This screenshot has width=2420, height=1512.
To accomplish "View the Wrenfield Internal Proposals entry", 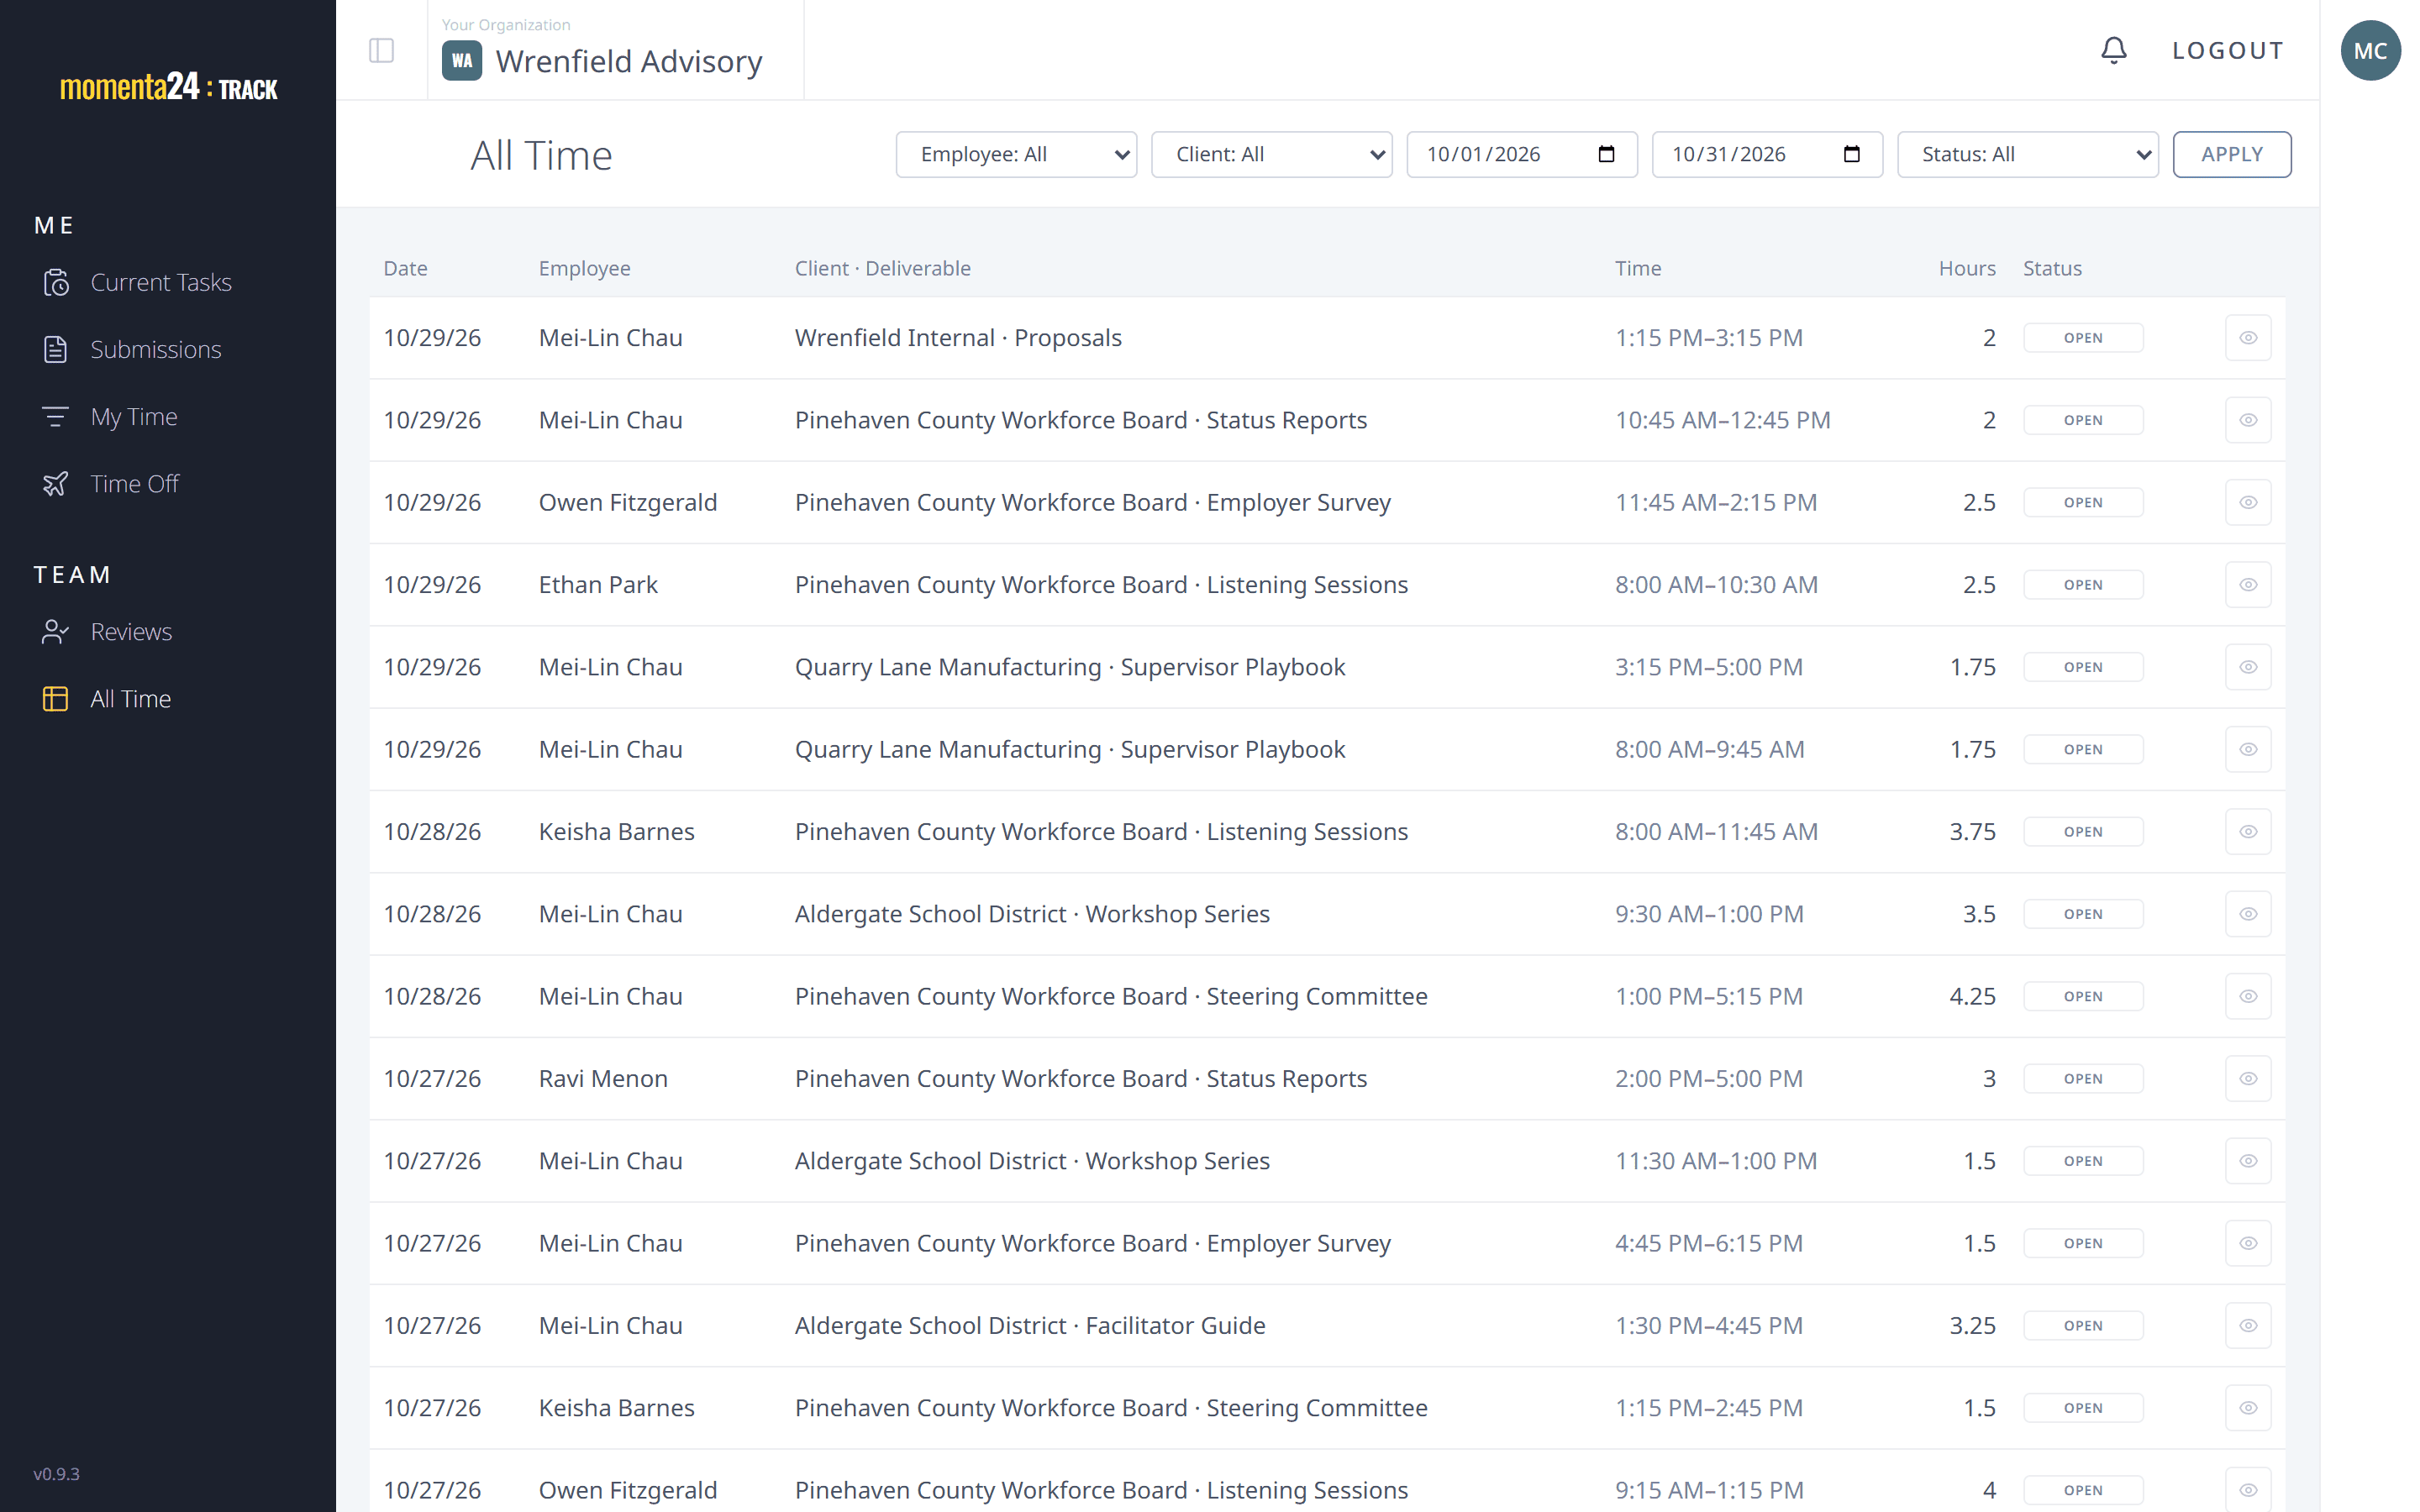I will [x=2247, y=338].
